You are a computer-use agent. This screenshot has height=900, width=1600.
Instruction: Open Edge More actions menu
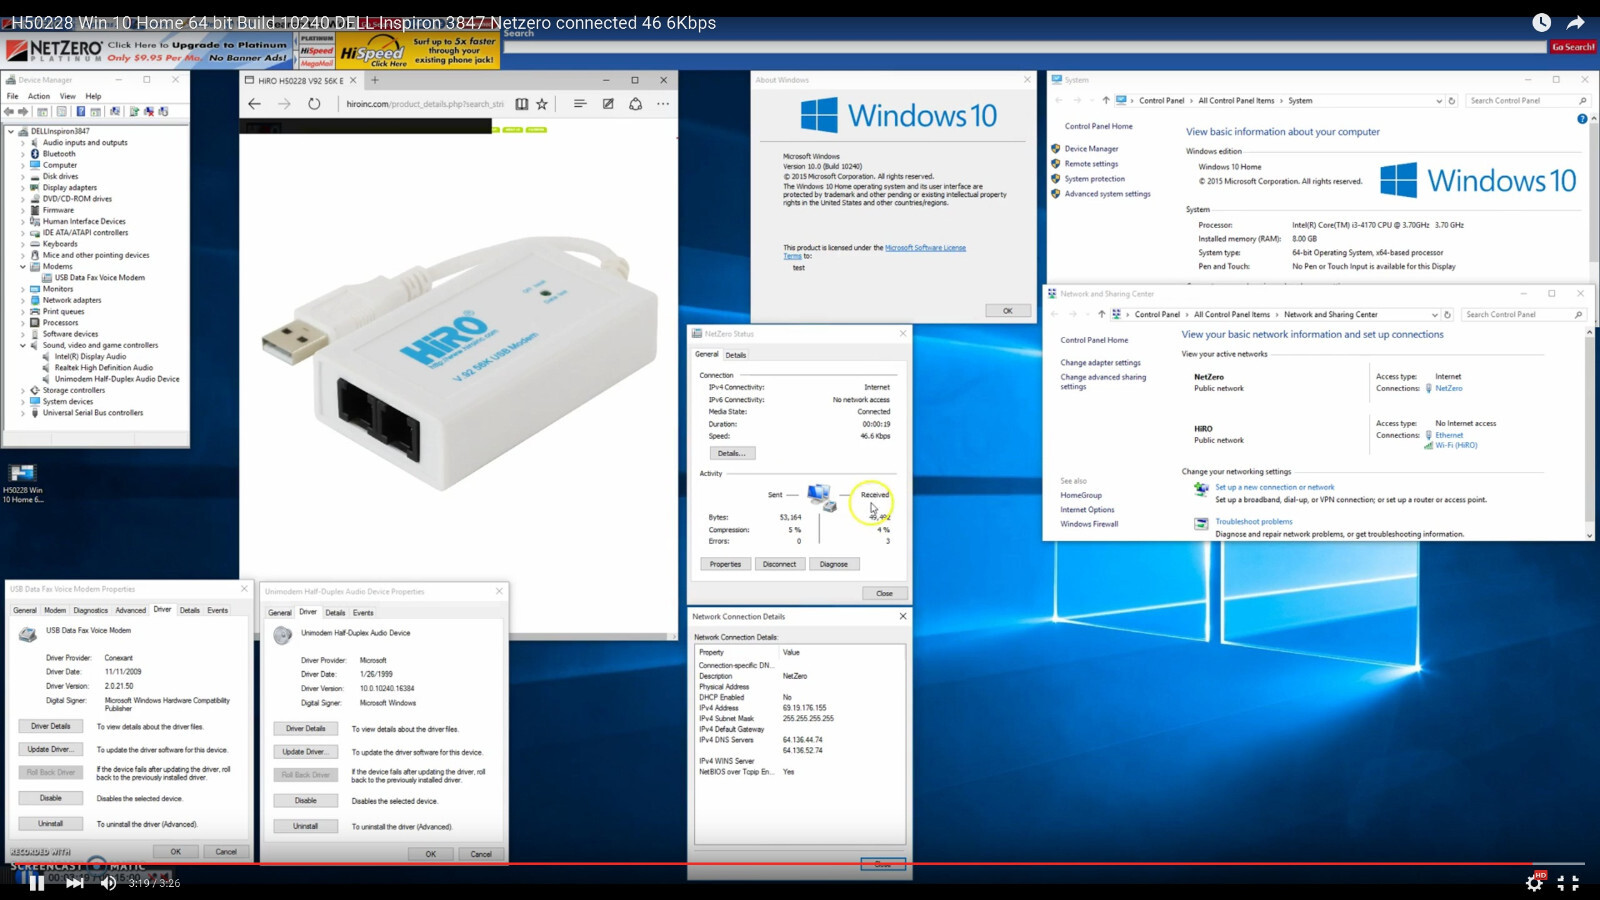point(663,104)
